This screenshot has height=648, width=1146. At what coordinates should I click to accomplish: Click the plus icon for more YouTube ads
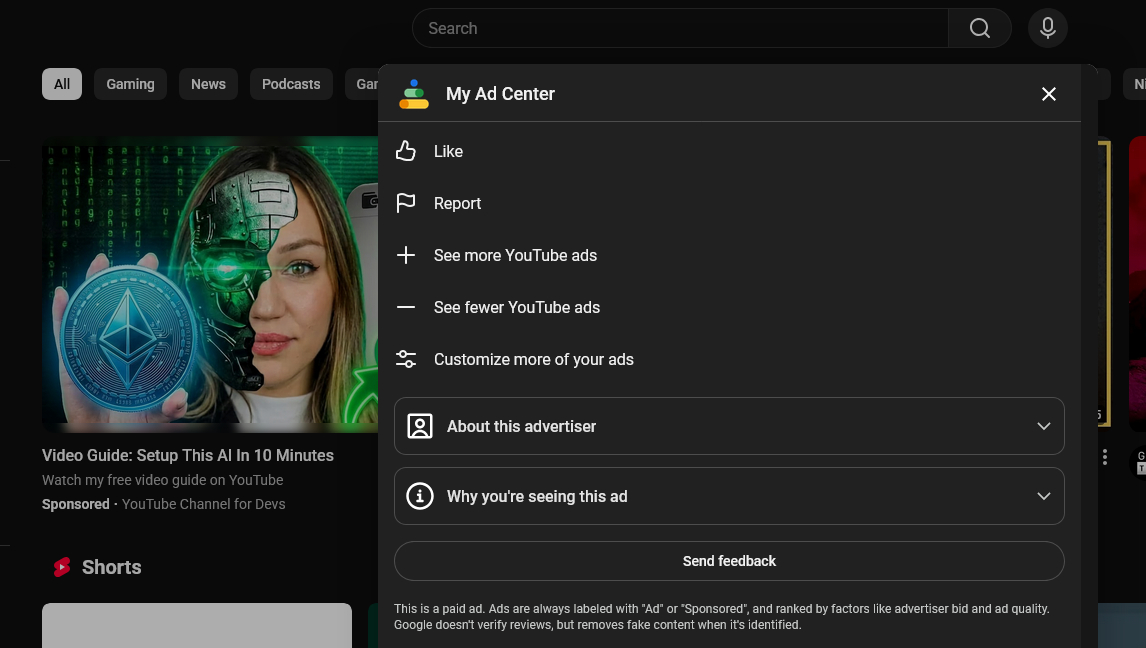(x=406, y=255)
